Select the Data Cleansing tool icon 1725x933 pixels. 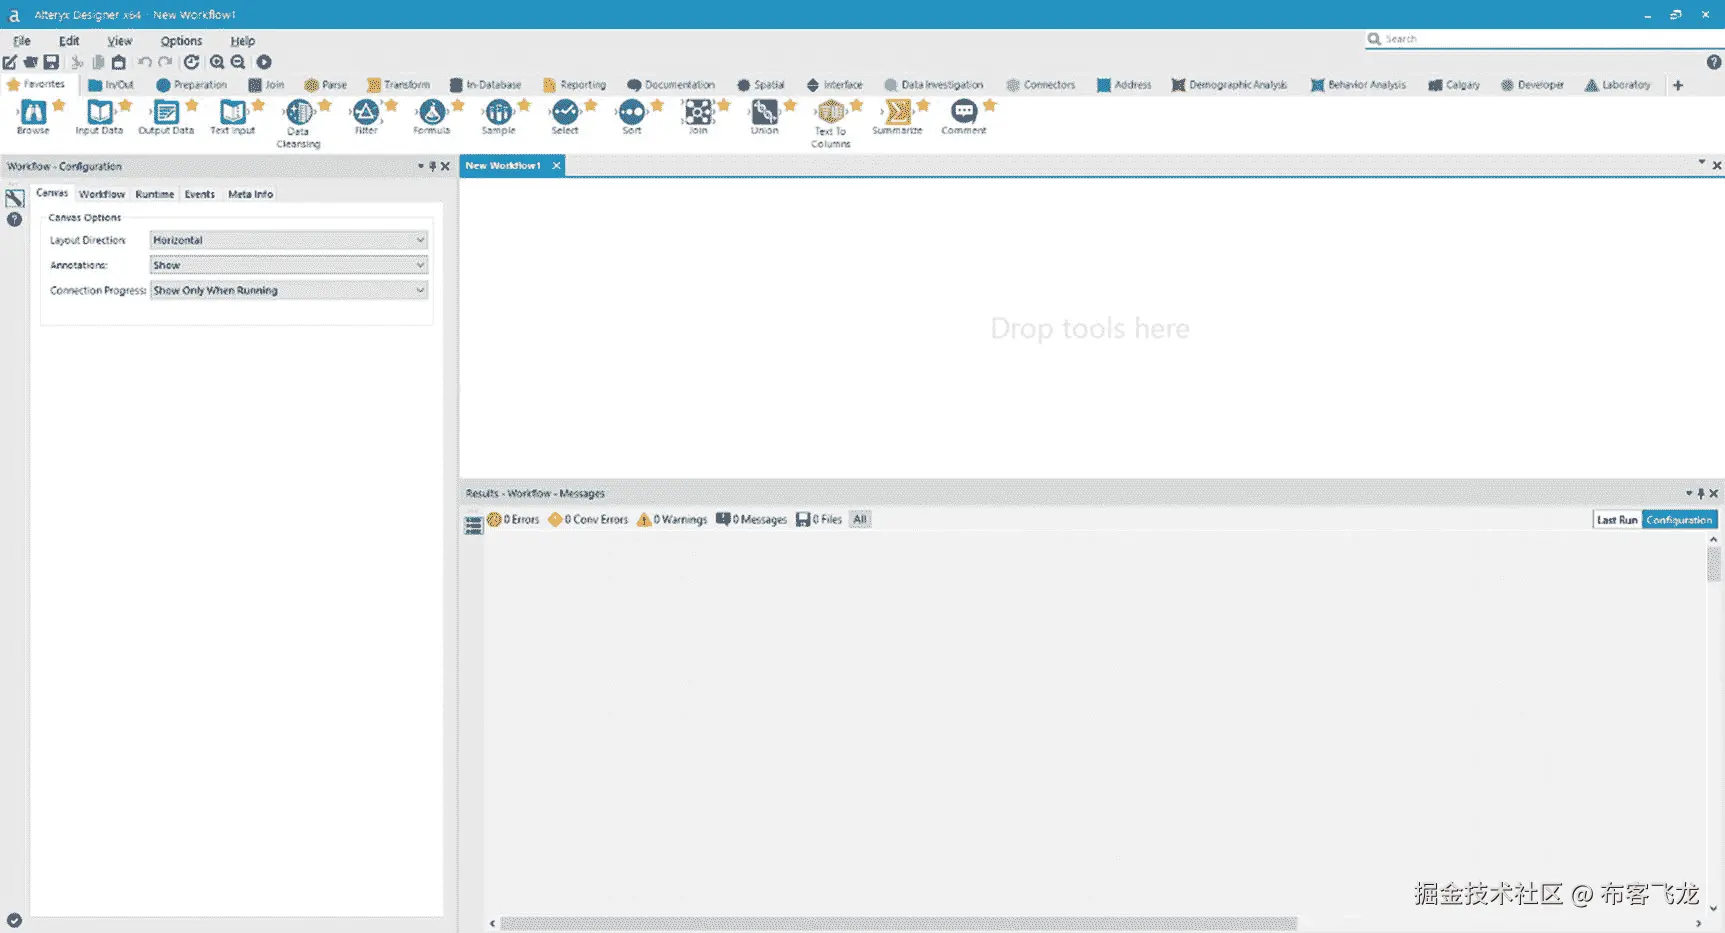tap(298, 112)
